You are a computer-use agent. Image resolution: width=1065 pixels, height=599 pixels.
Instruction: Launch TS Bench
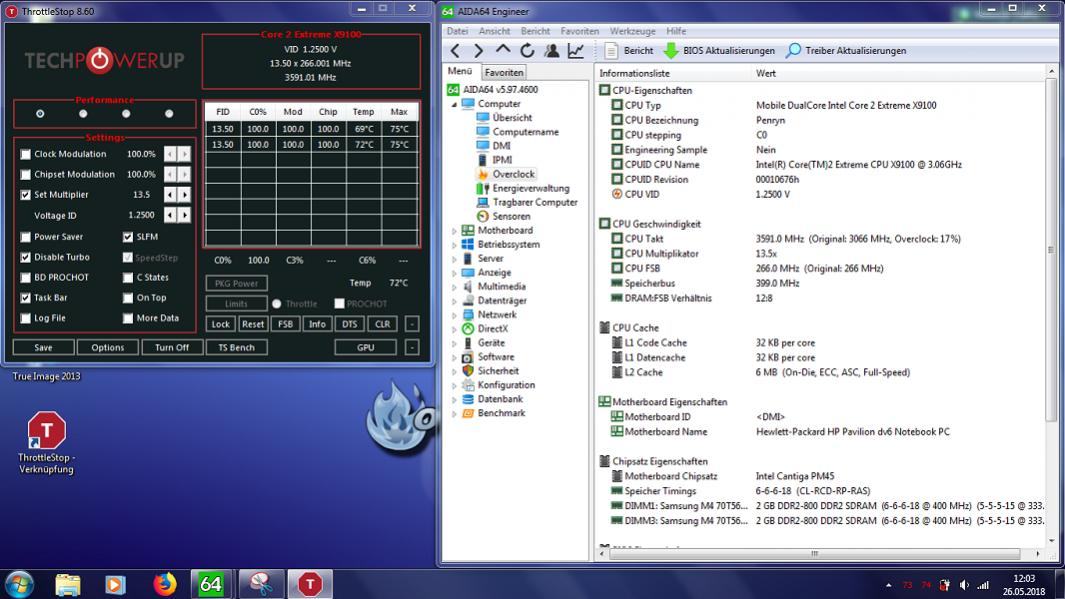(x=236, y=347)
